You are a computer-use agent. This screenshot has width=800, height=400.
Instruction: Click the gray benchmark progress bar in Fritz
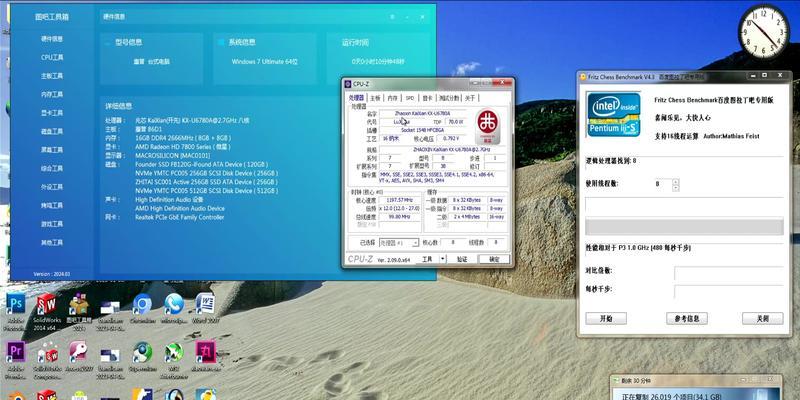(684, 226)
